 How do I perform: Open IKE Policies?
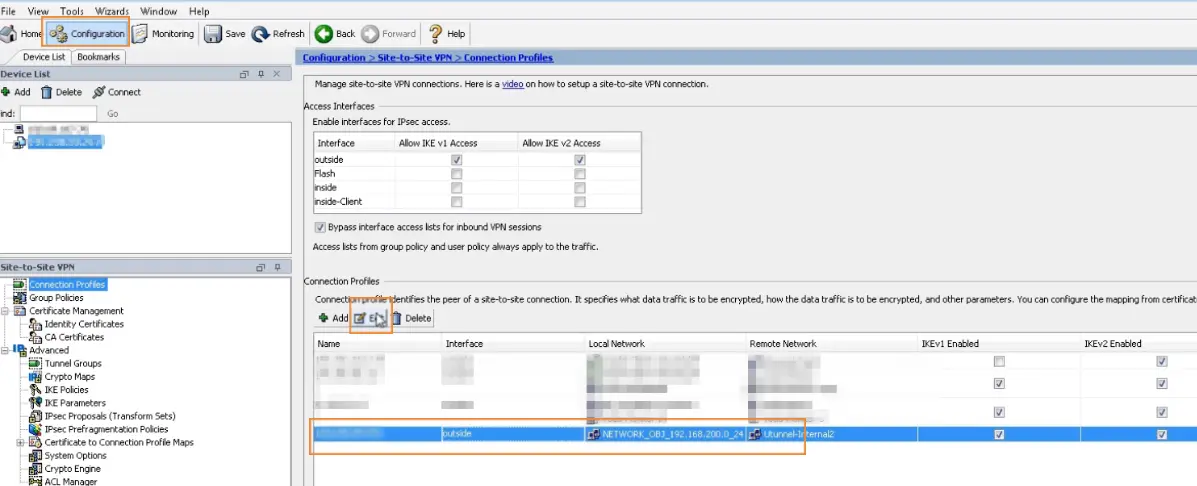[x=68, y=390]
